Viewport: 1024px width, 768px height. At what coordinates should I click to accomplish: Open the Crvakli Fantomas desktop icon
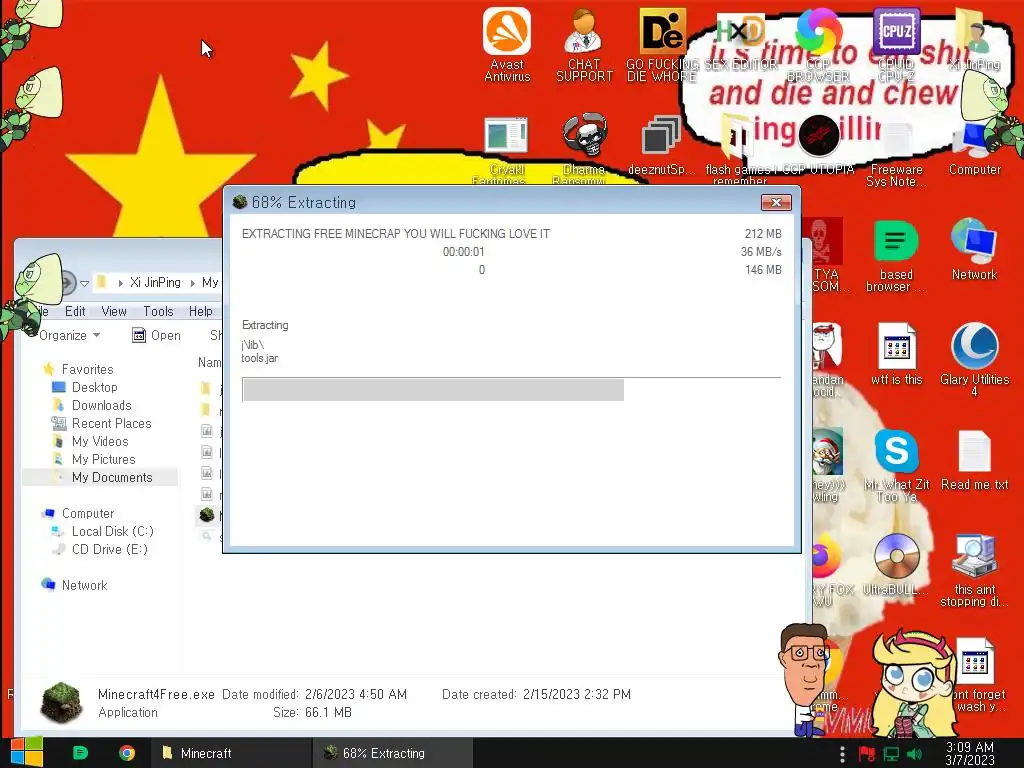click(505, 149)
